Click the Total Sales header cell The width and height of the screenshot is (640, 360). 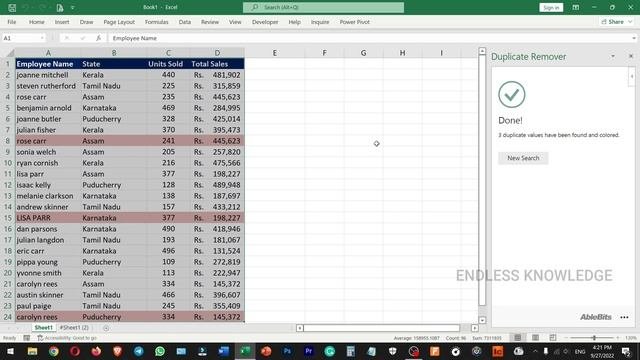tap(217, 64)
